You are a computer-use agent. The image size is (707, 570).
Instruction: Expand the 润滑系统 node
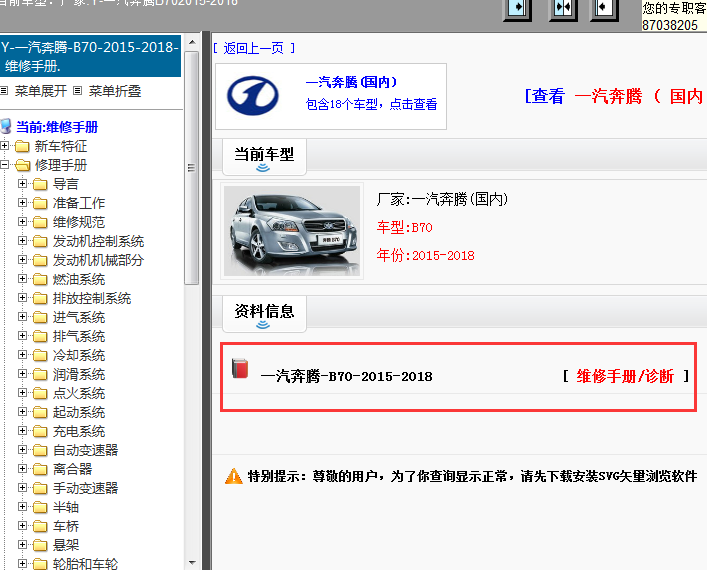click(22, 373)
